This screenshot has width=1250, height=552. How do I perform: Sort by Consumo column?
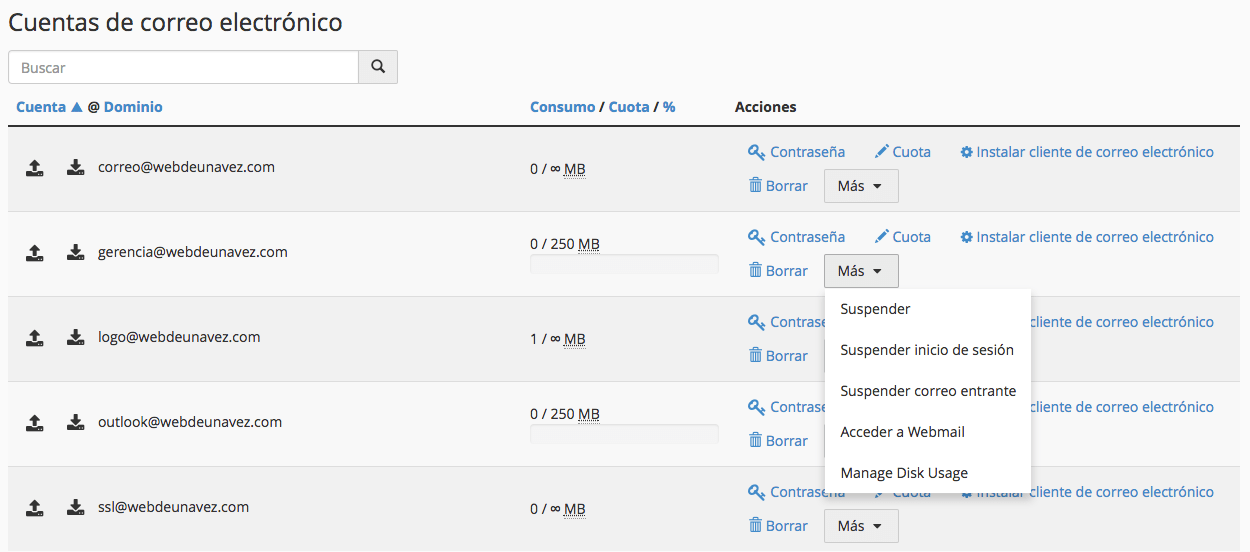pos(562,107)
